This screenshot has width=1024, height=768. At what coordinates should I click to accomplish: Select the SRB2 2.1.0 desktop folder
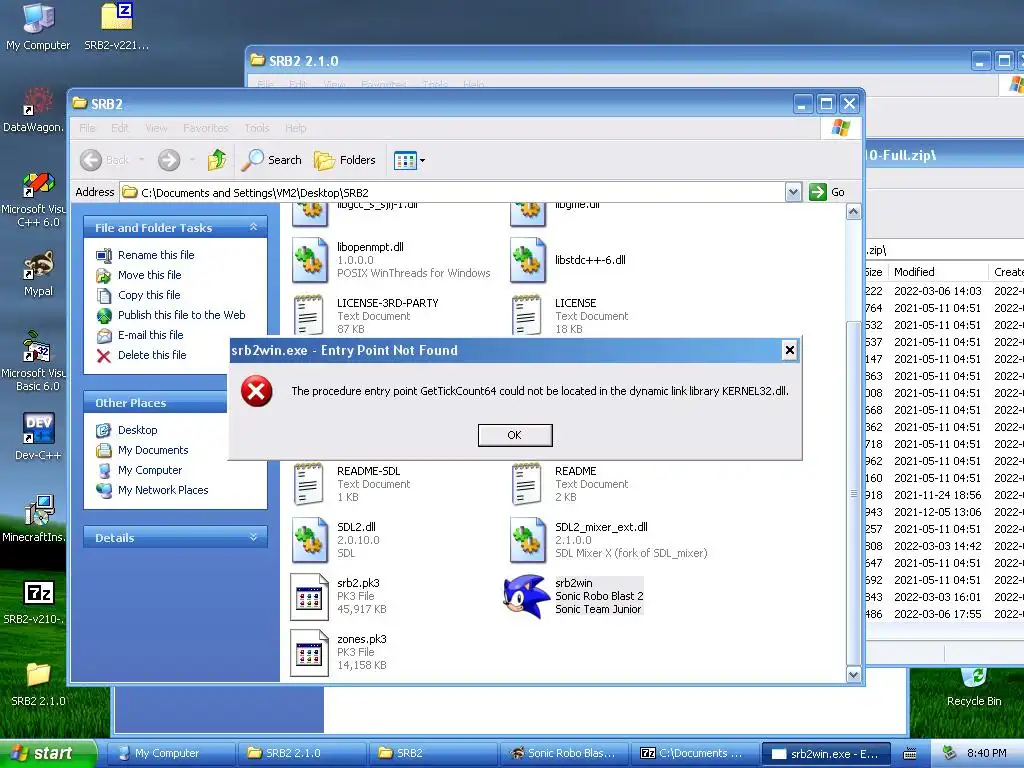[38, 684]
